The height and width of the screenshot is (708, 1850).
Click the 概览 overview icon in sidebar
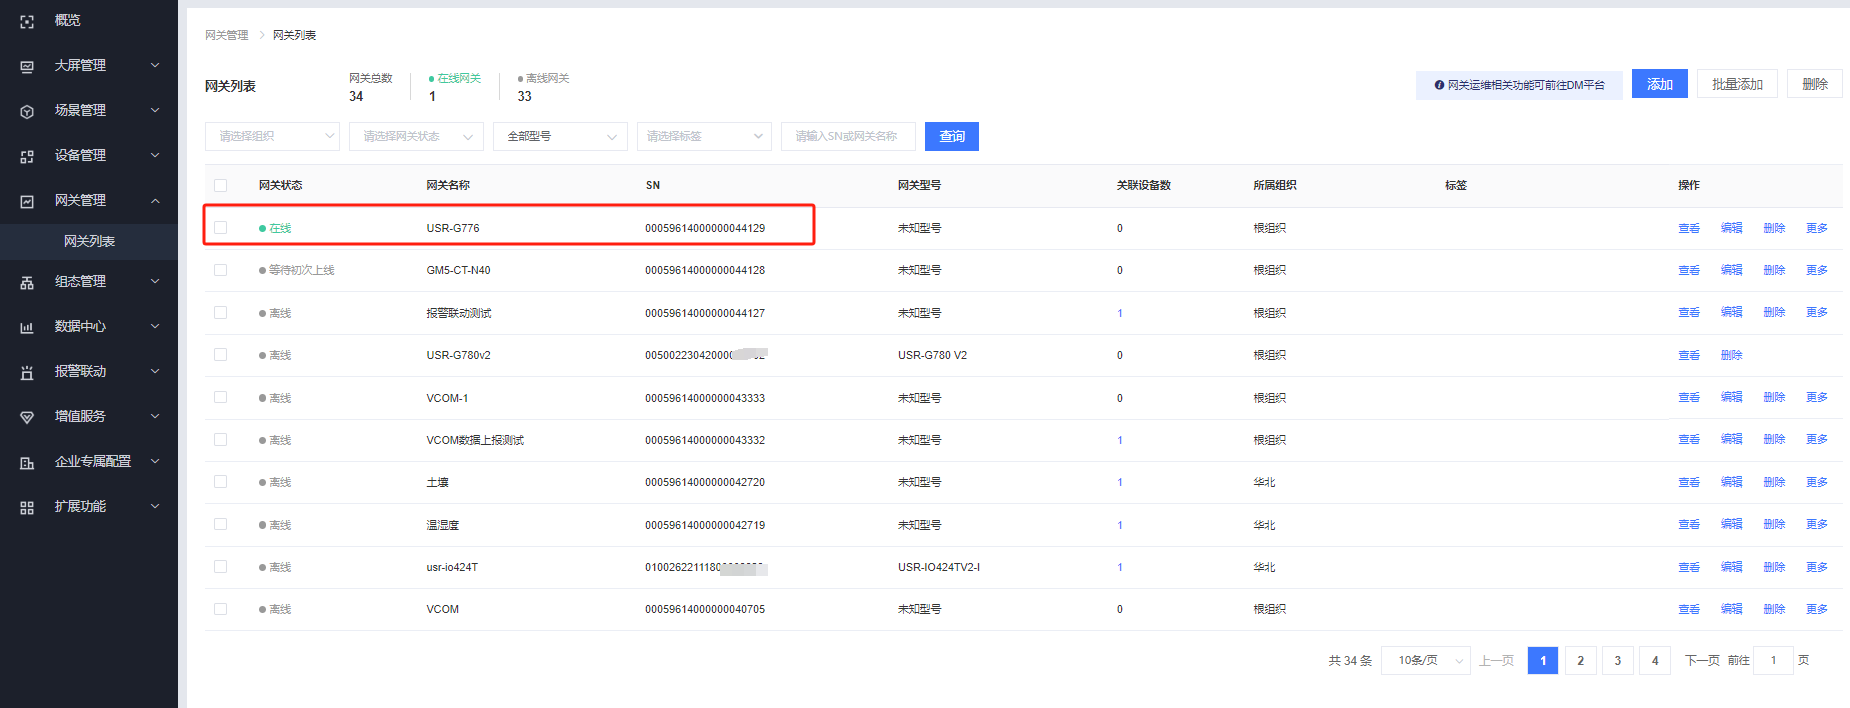(x=27, y=21)
